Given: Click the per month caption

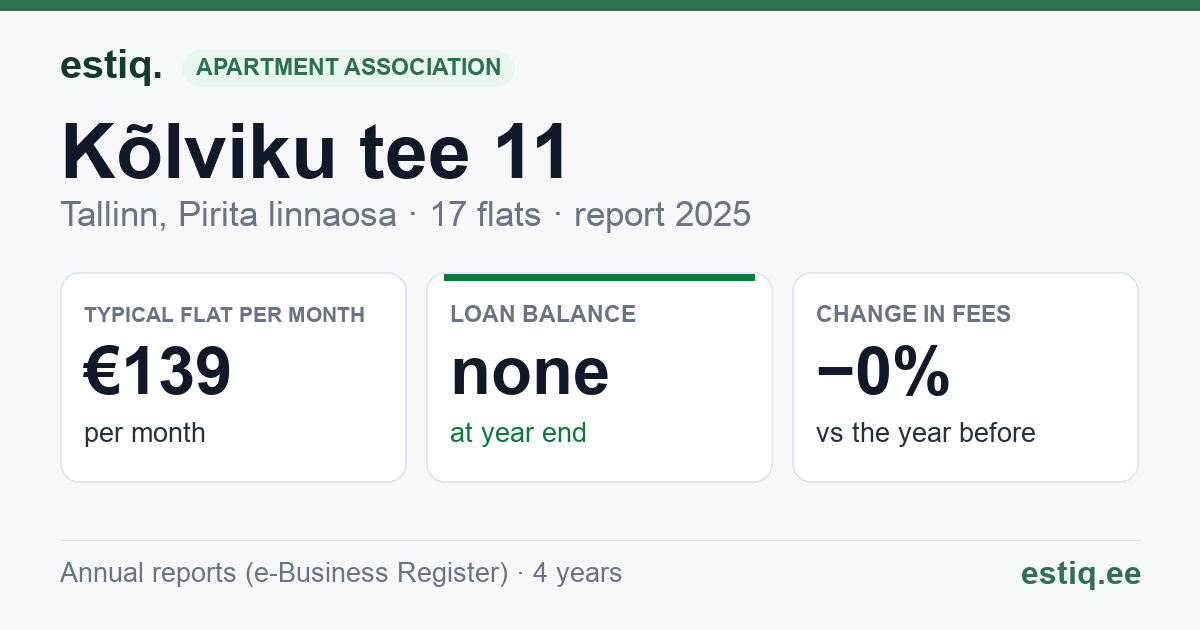Looking at the screenshot, I should [x=145, y=433].
